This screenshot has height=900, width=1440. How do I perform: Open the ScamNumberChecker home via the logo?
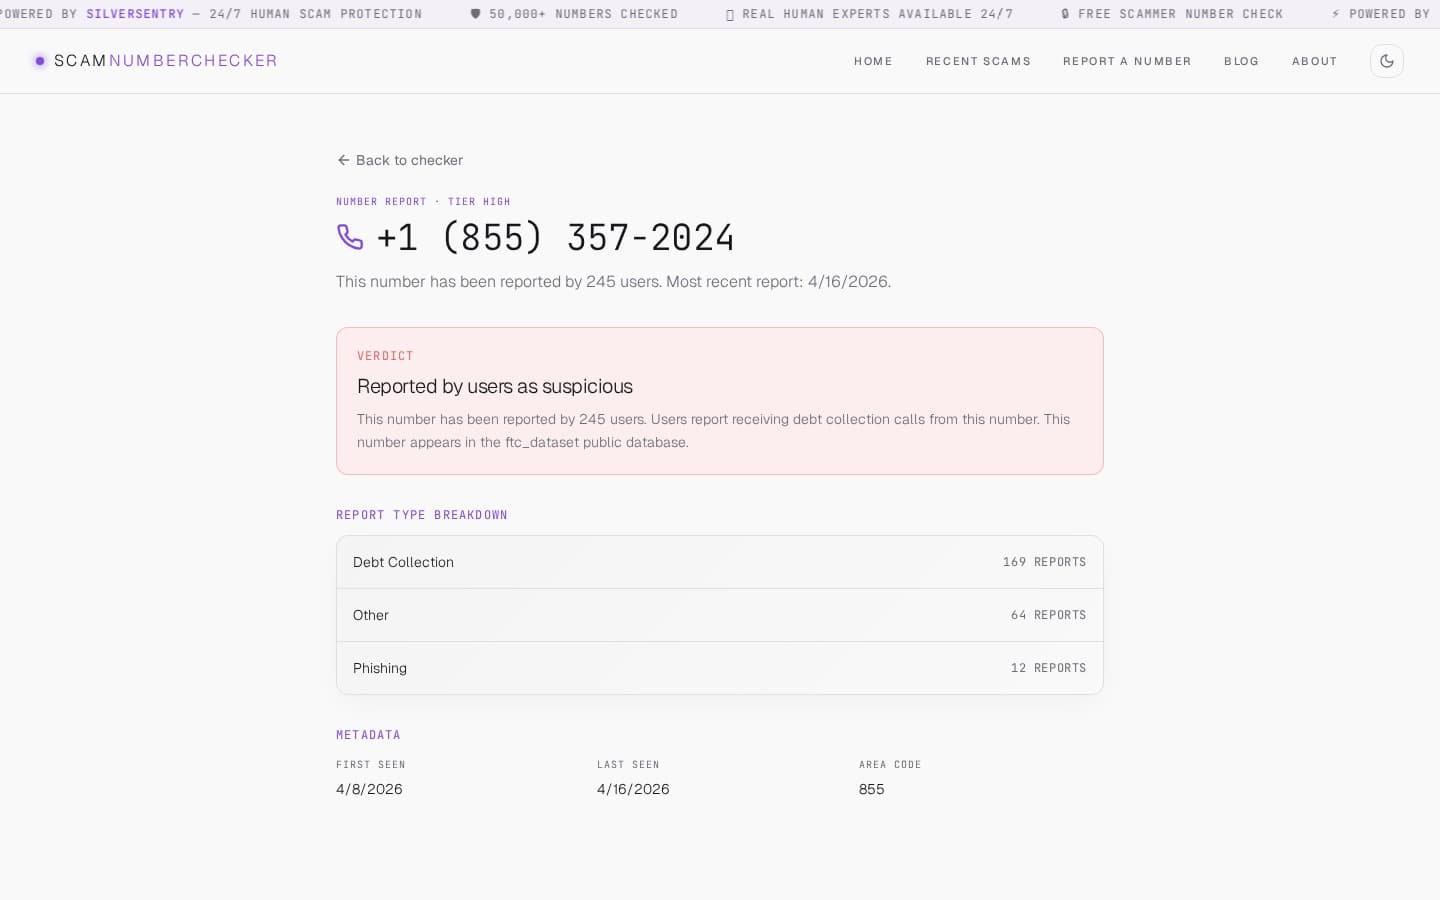pyautogui.click(x=155, y=61)
